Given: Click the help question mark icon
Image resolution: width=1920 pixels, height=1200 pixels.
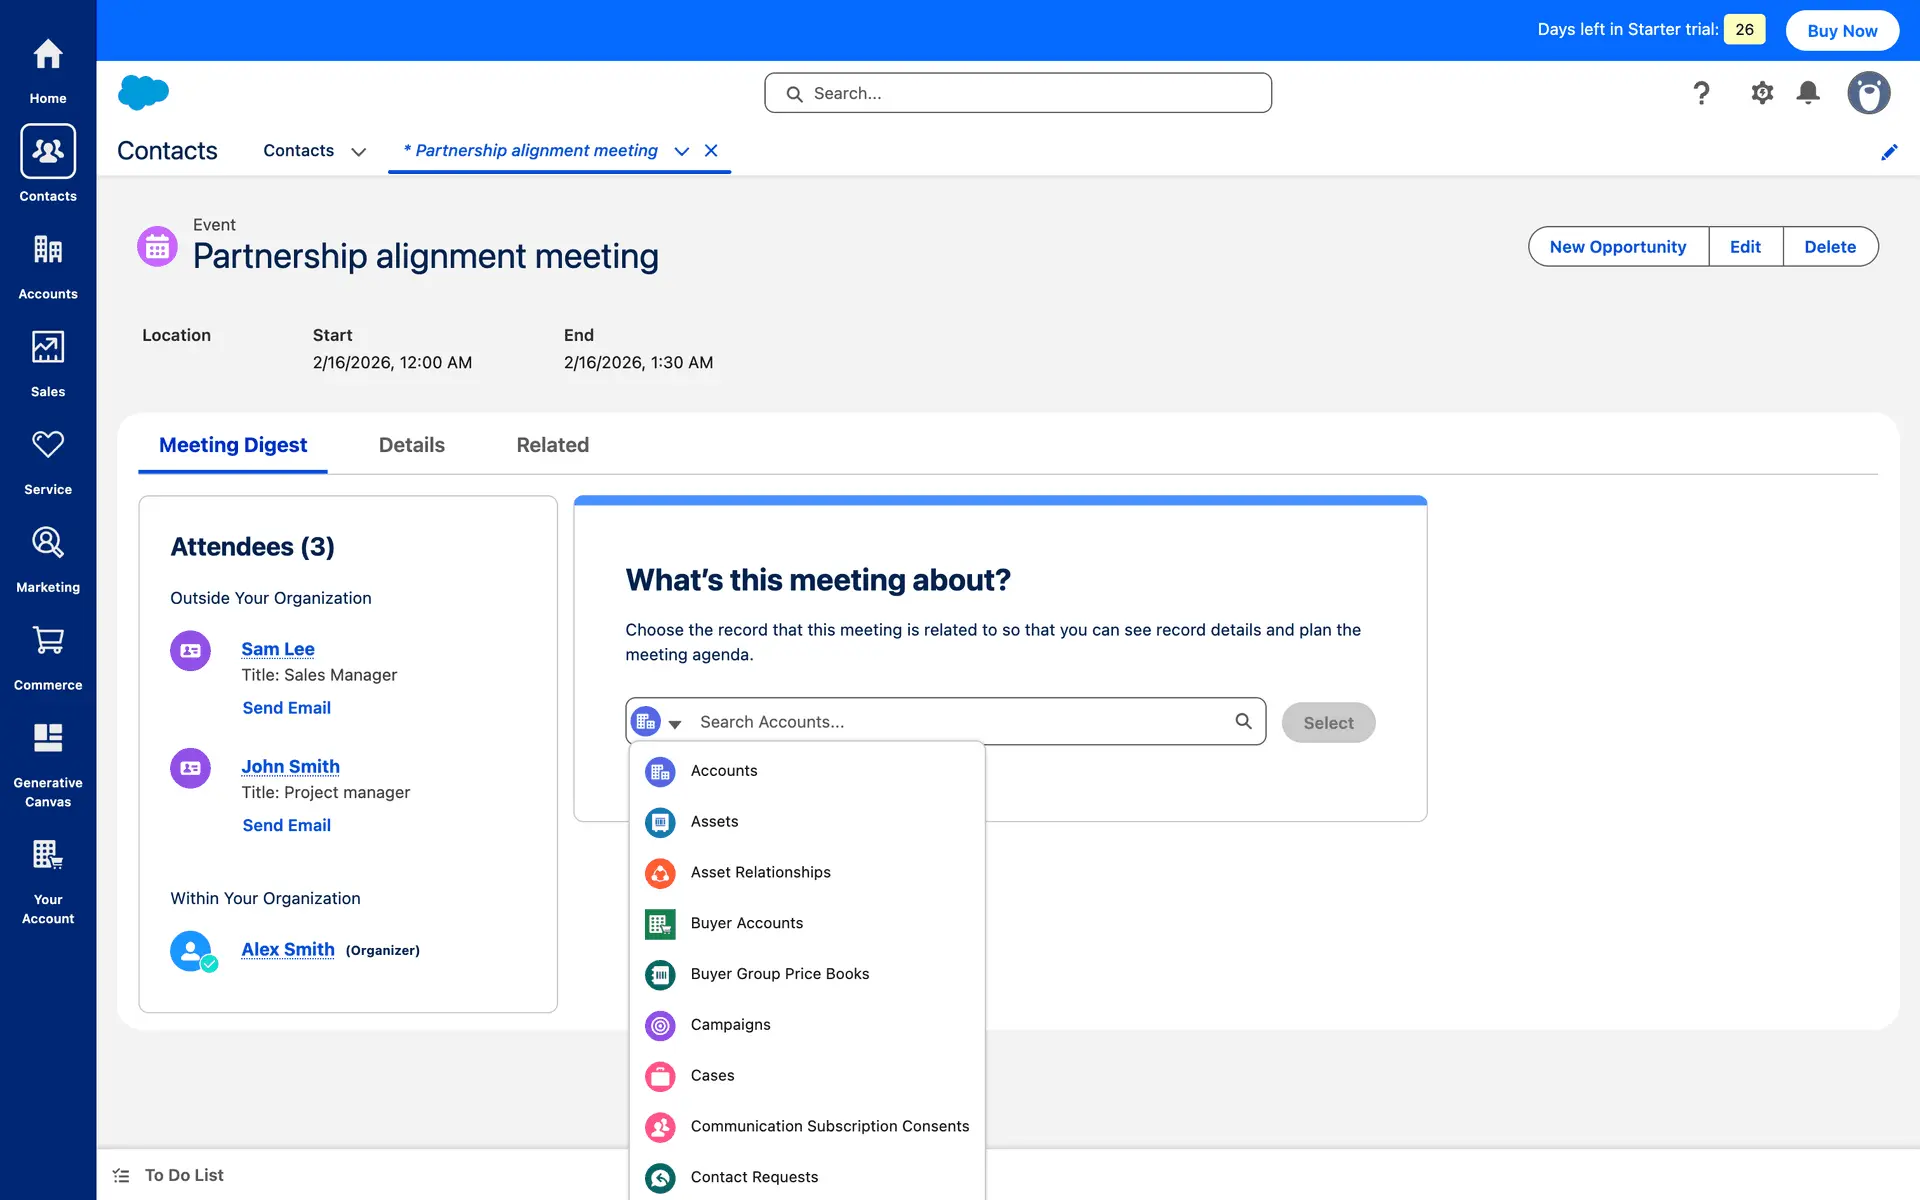Looking at the screenshot, I should tap(1700, 93).
